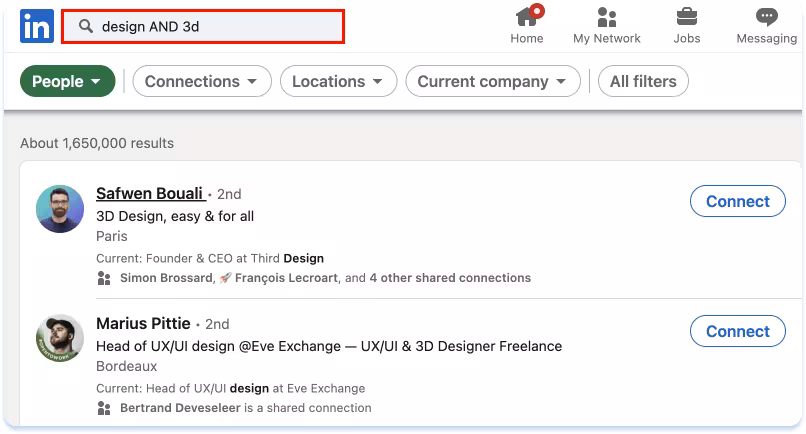The height and width of the screenshot is (434, 806).
Task: Open the My Network icon
Action: [606, 17]
